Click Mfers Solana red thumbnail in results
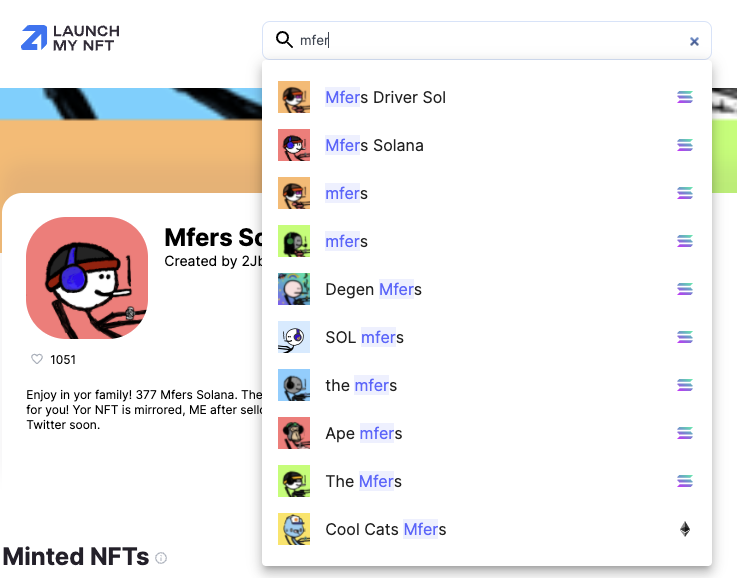The width and height of the screenshot is (737, 578). pyautogui.click(x=294, y=145)
